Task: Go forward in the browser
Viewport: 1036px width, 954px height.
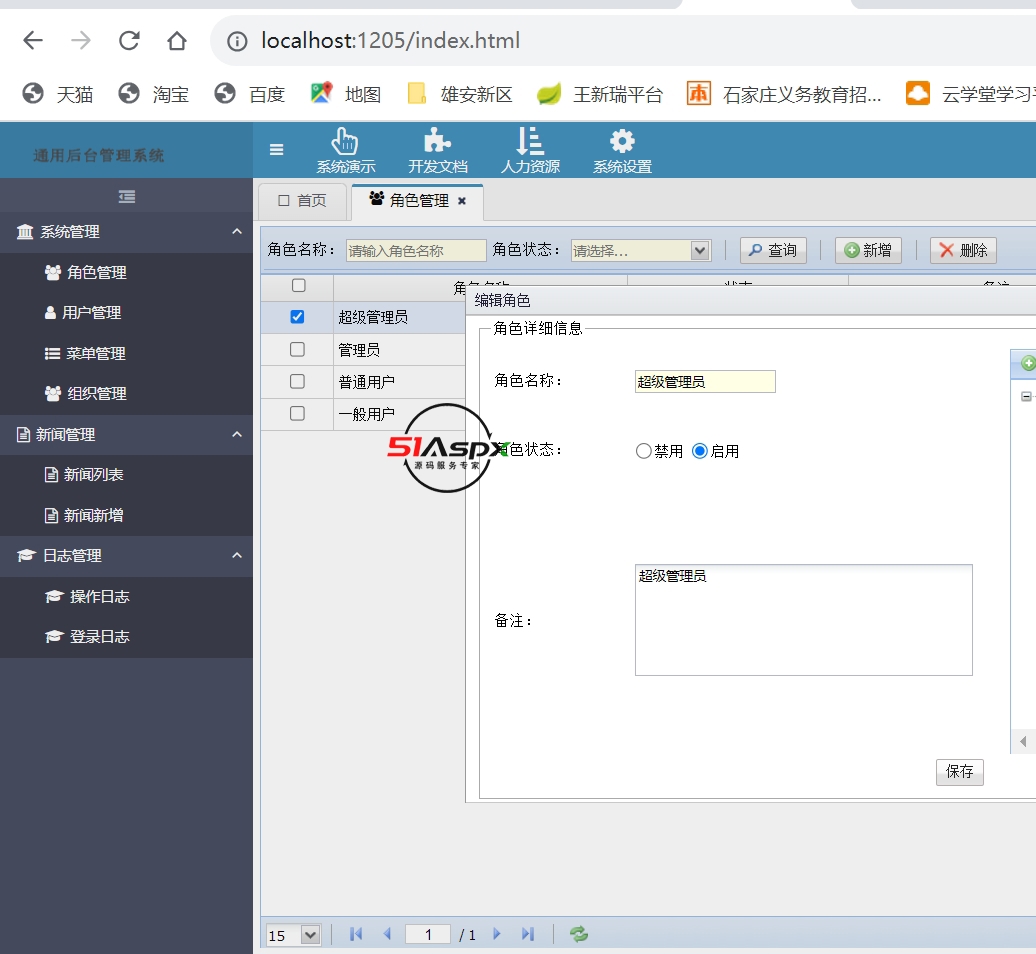Action: [81, 41]
